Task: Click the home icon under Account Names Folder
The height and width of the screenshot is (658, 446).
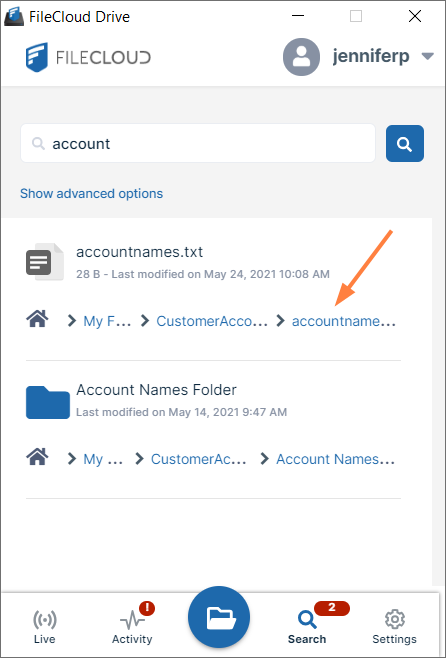Action: pos(37,457)
